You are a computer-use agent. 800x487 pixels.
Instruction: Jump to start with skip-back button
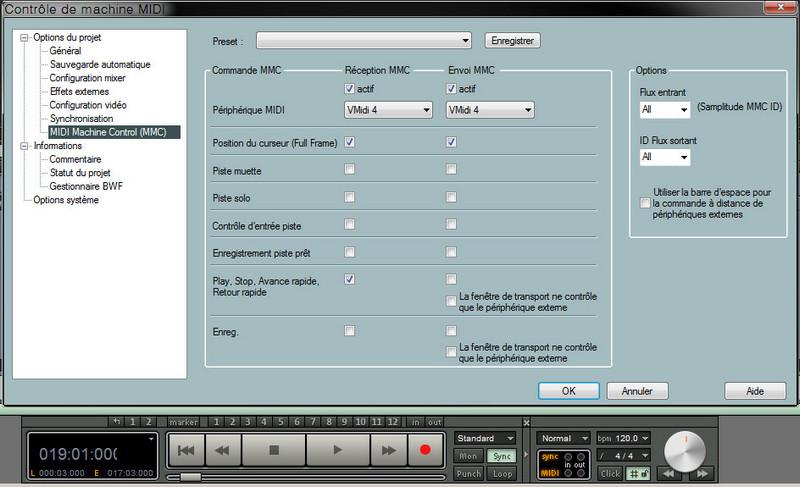pos(186,451)
